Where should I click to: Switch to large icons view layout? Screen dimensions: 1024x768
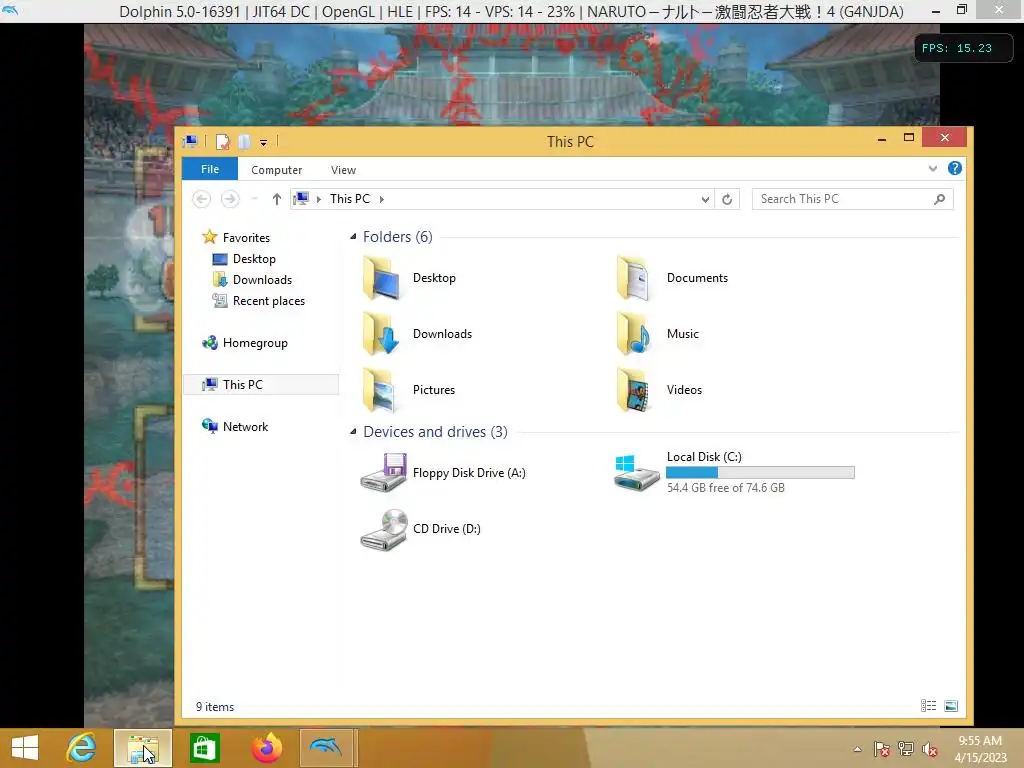(x=952, y=706)
